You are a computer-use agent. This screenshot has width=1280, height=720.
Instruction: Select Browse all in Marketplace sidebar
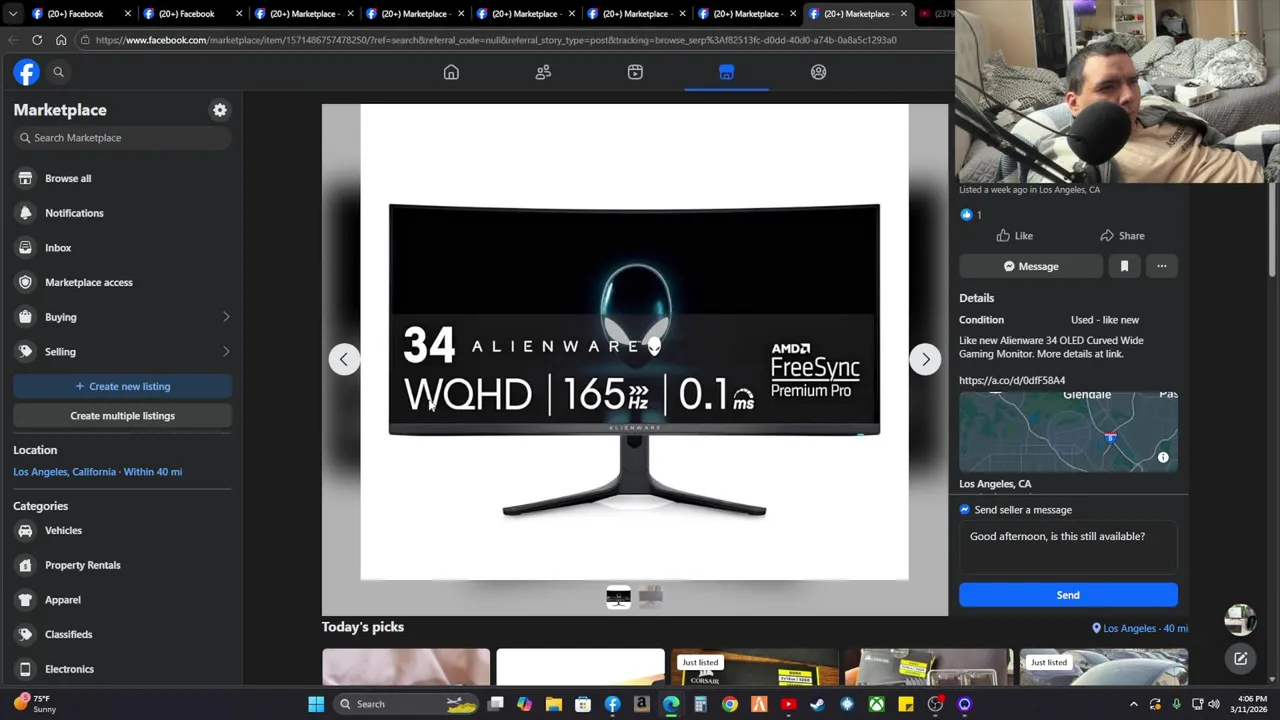pyautogui.click(x=122, y=178)
